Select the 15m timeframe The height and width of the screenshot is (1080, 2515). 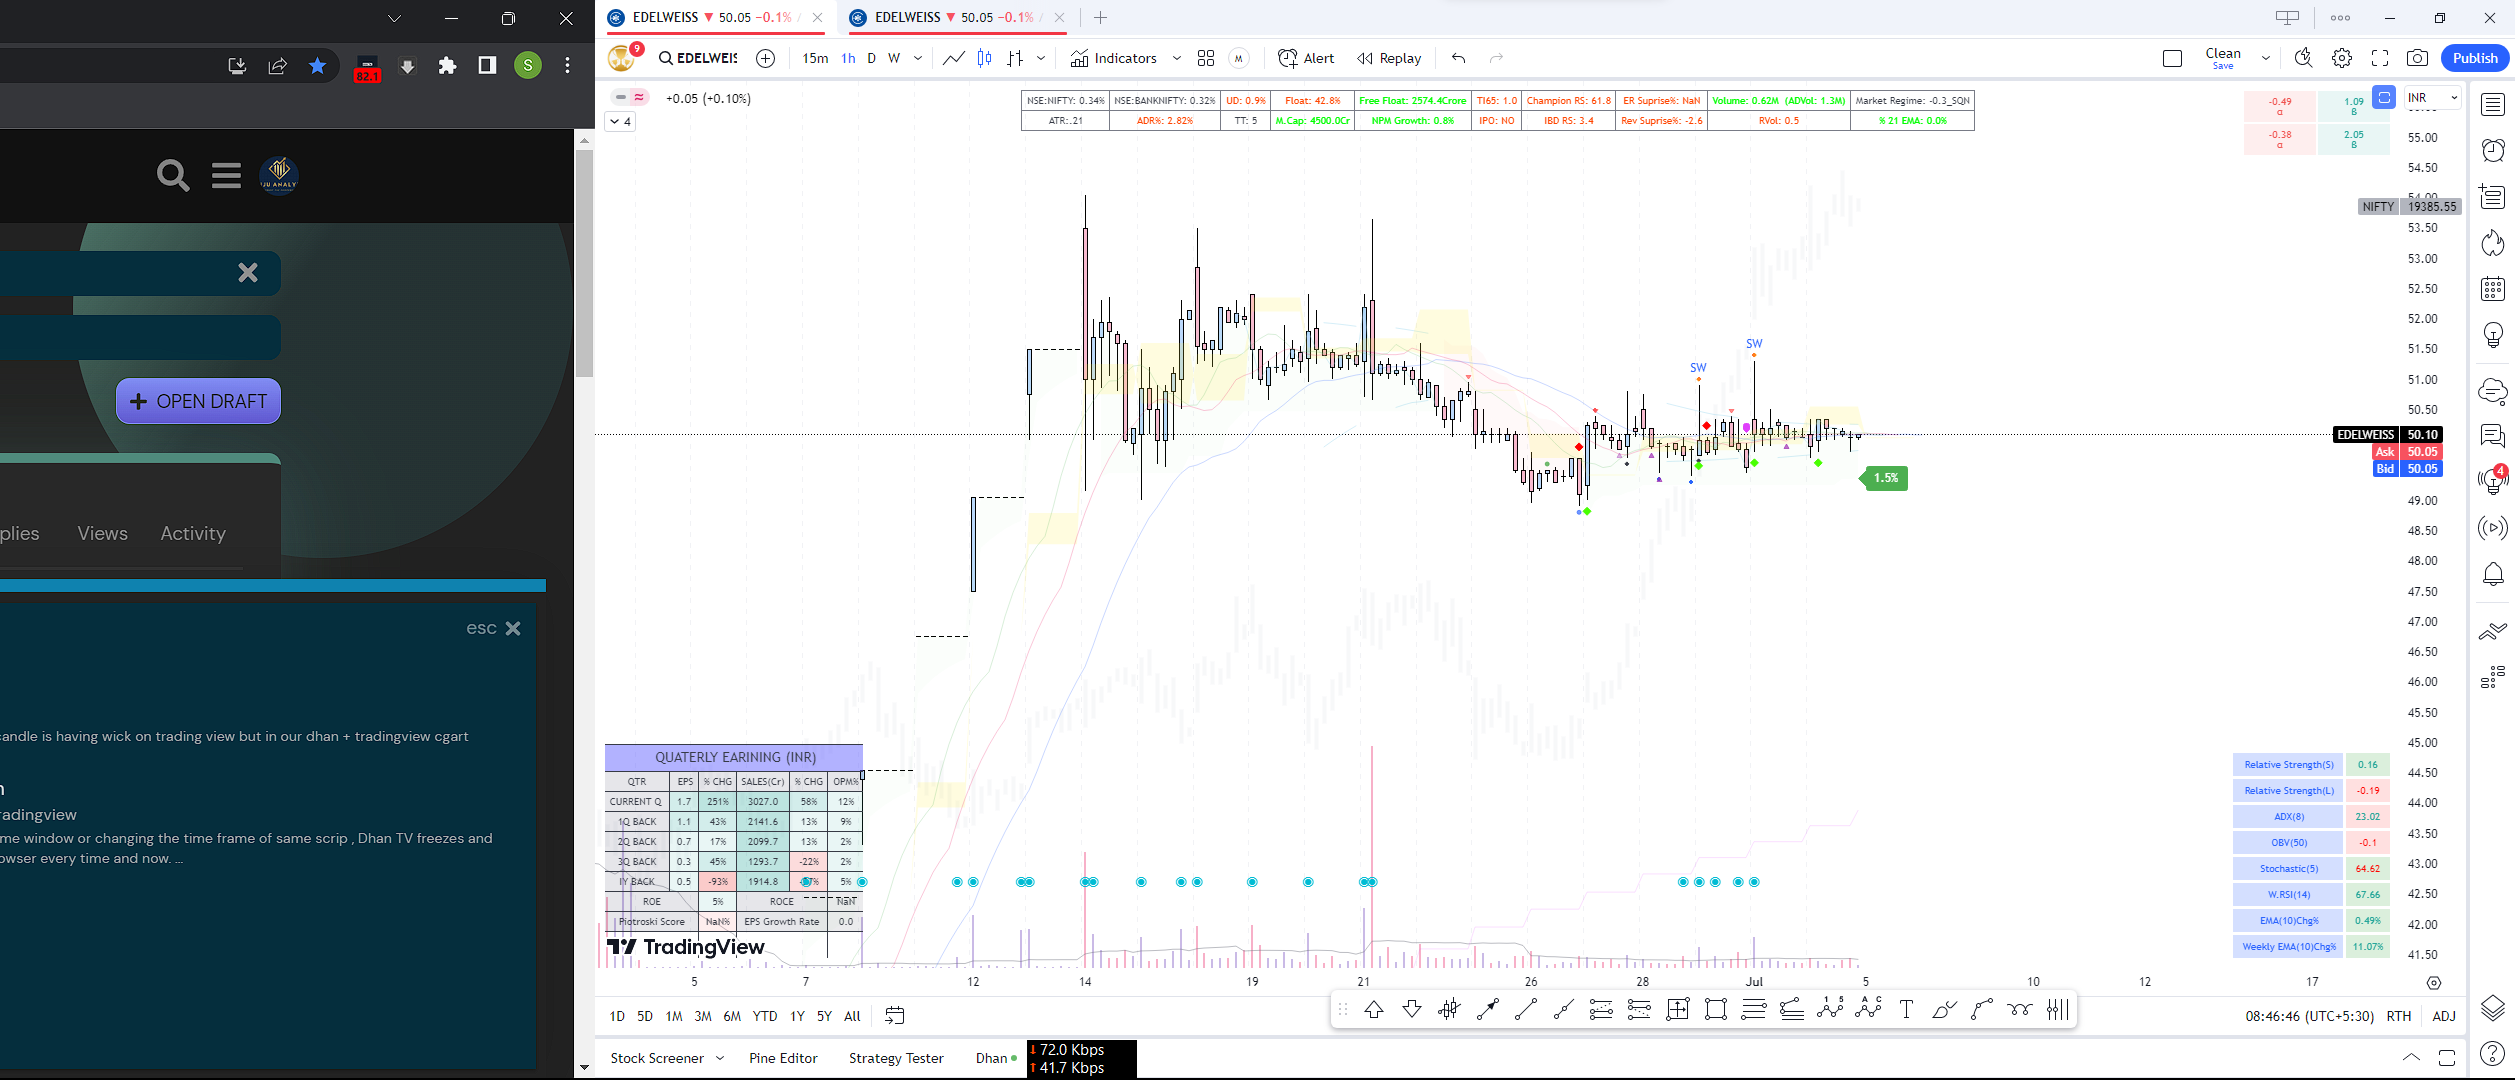pyautogui.click(x=815, y=58)
